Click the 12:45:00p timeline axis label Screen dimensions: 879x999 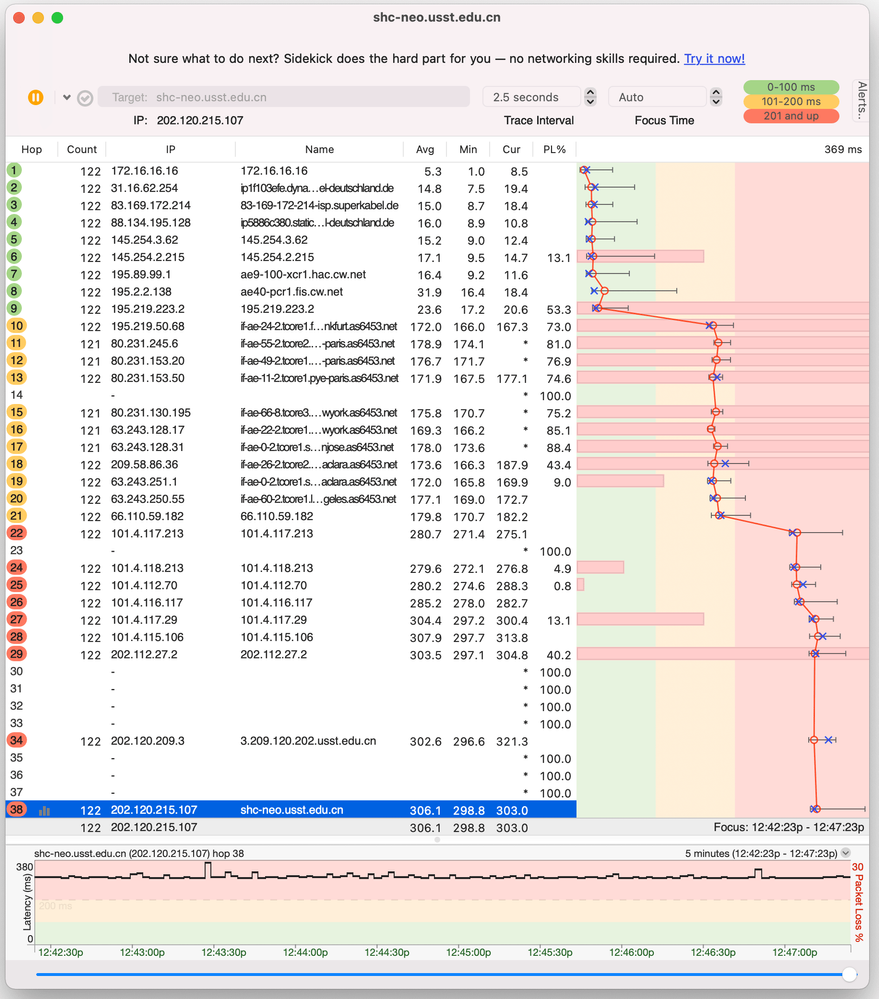[x=468, y=952]
